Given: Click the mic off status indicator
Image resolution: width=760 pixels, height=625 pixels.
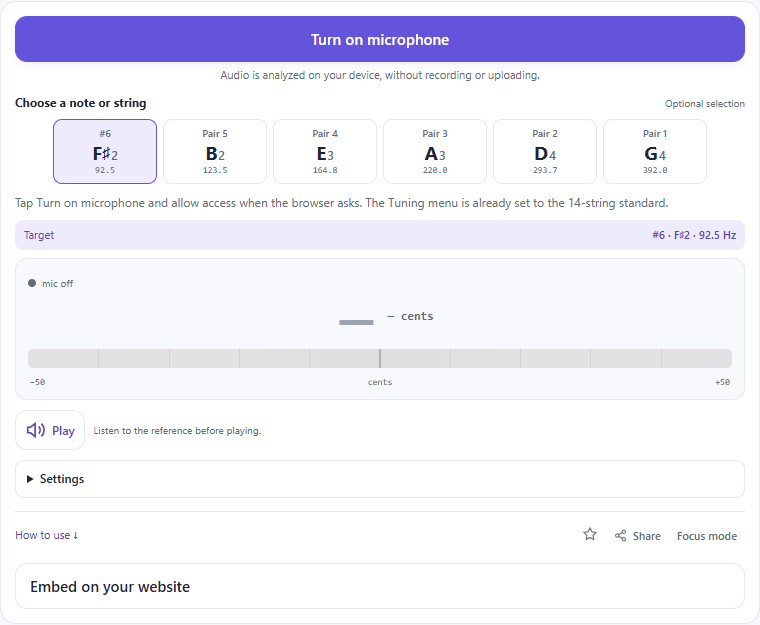Looking at the screenshot, I should 50,284.
